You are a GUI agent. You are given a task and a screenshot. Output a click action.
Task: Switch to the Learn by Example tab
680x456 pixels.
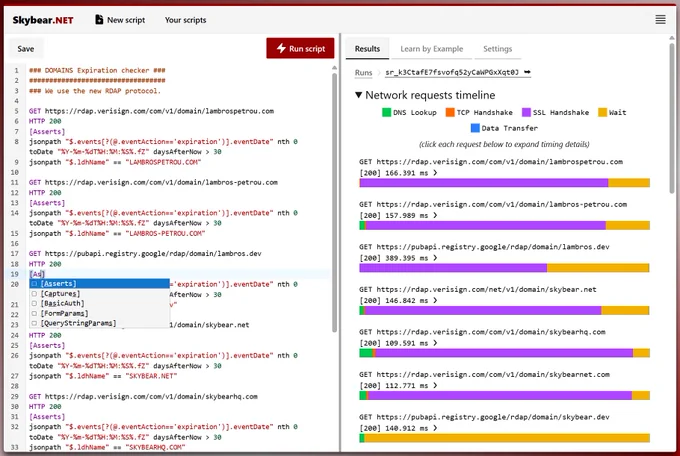432,49
